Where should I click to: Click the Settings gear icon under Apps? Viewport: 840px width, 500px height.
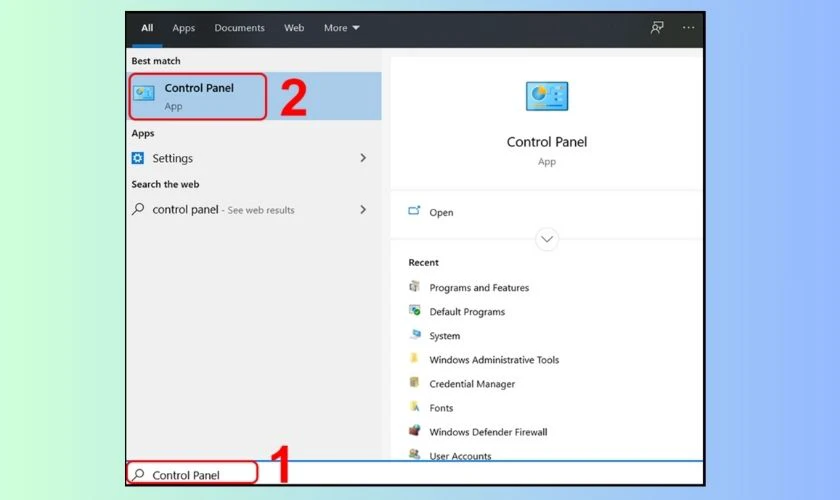pyautogui.click(x=138, y=158)
